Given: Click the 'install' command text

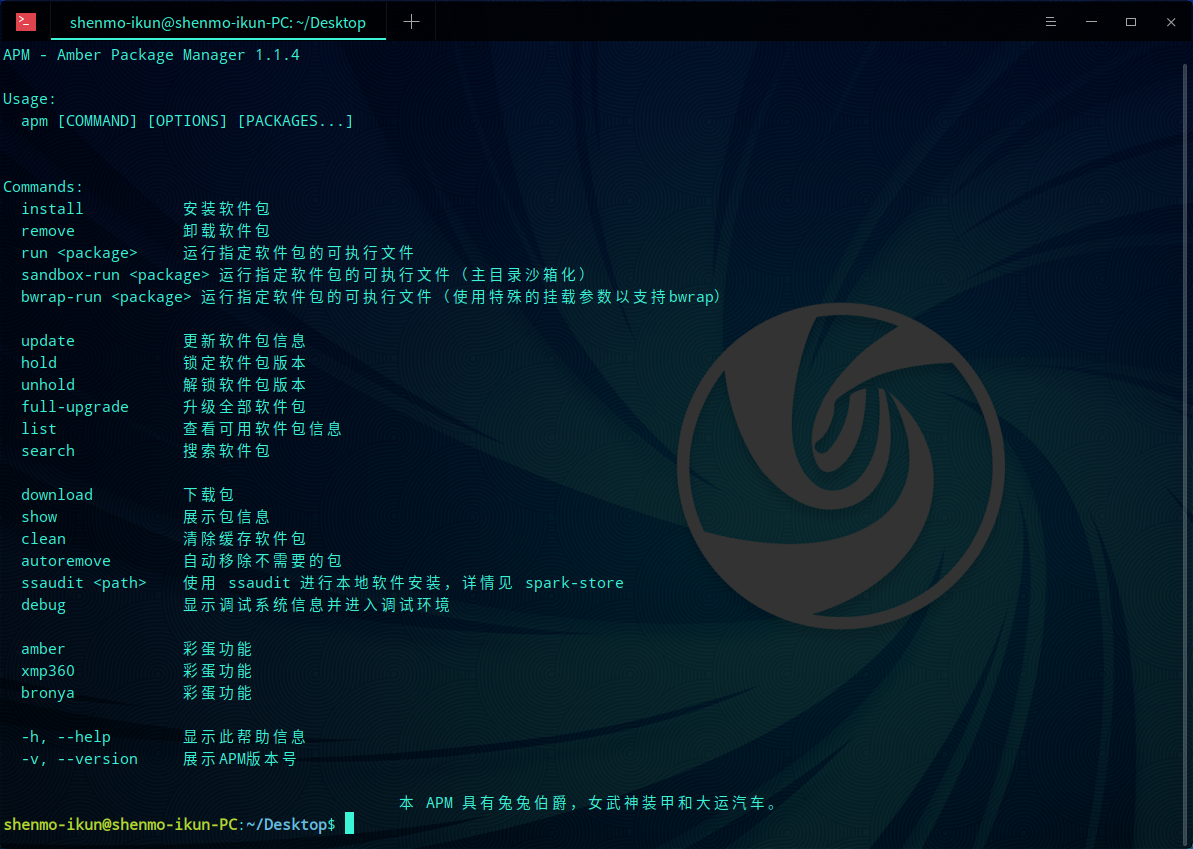Looking at the screenshot, I should click(x=52, y=209).
